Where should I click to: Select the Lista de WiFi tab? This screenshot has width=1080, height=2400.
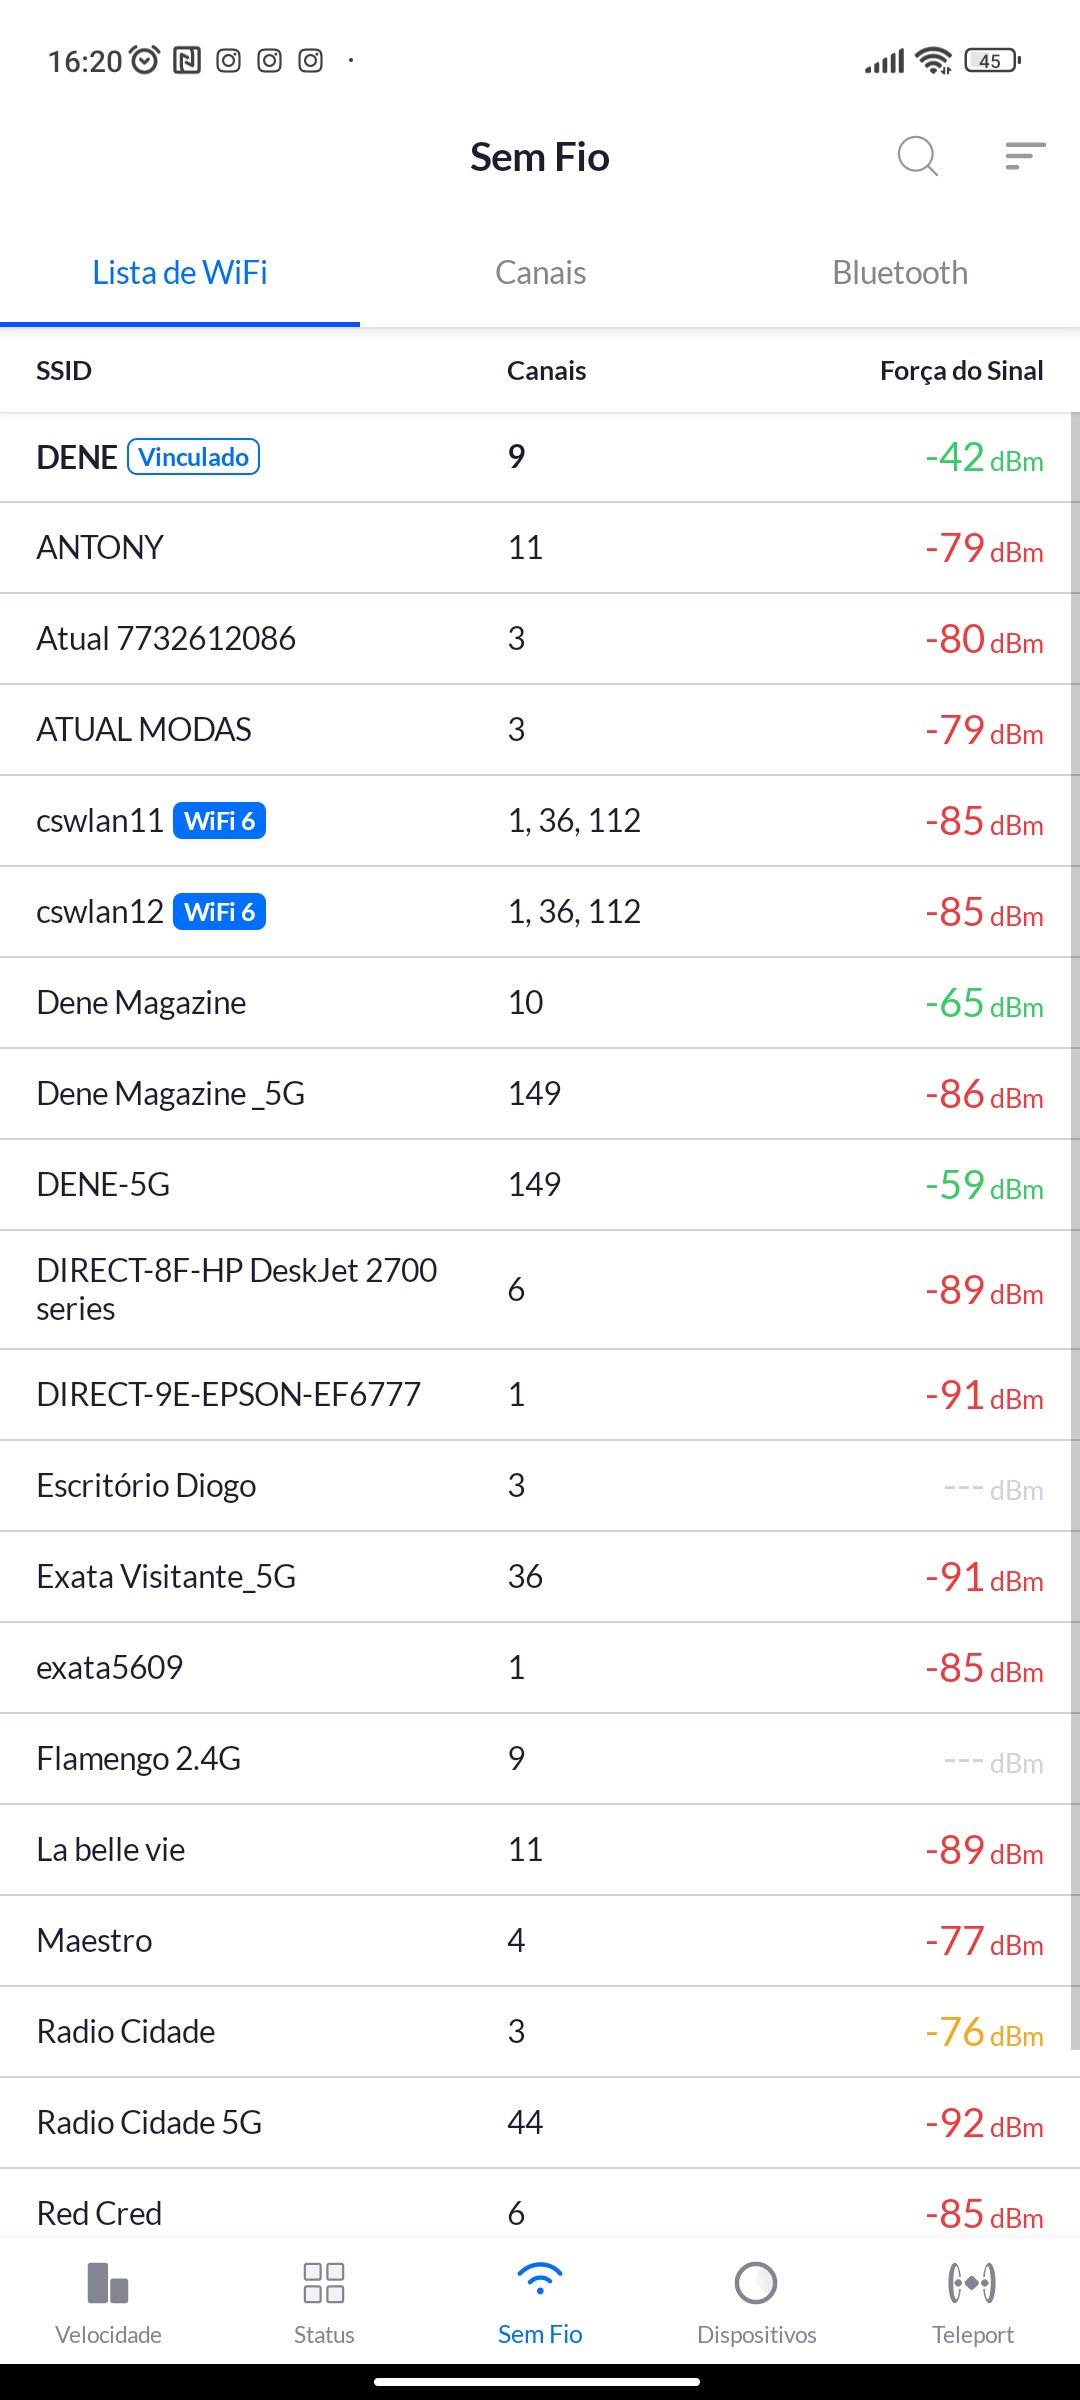click(x=180, y=273)
